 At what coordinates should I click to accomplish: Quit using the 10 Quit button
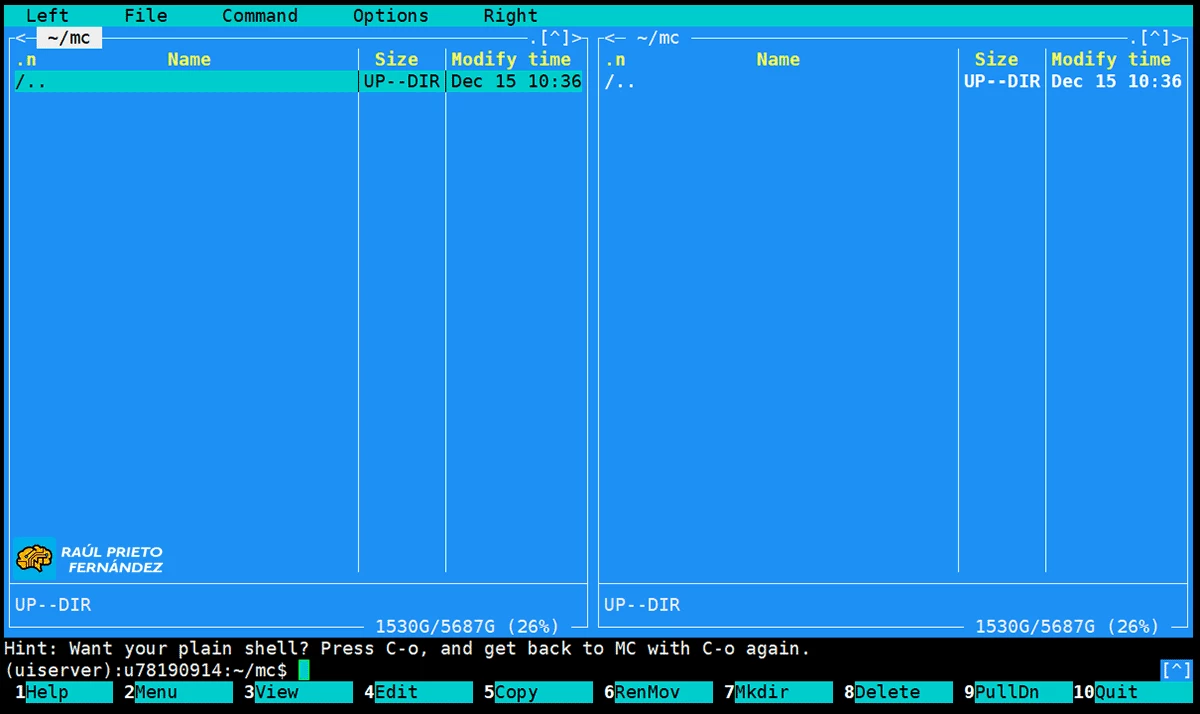[1128, 692]
